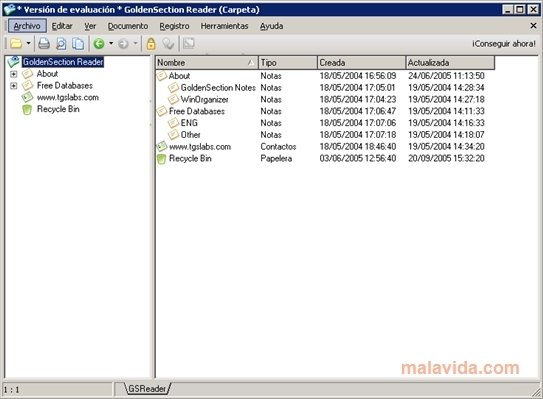The width and height of the screenshot is (543, 399).
Task: Open the Herramientas menu
Action: (x=224, y=26)
